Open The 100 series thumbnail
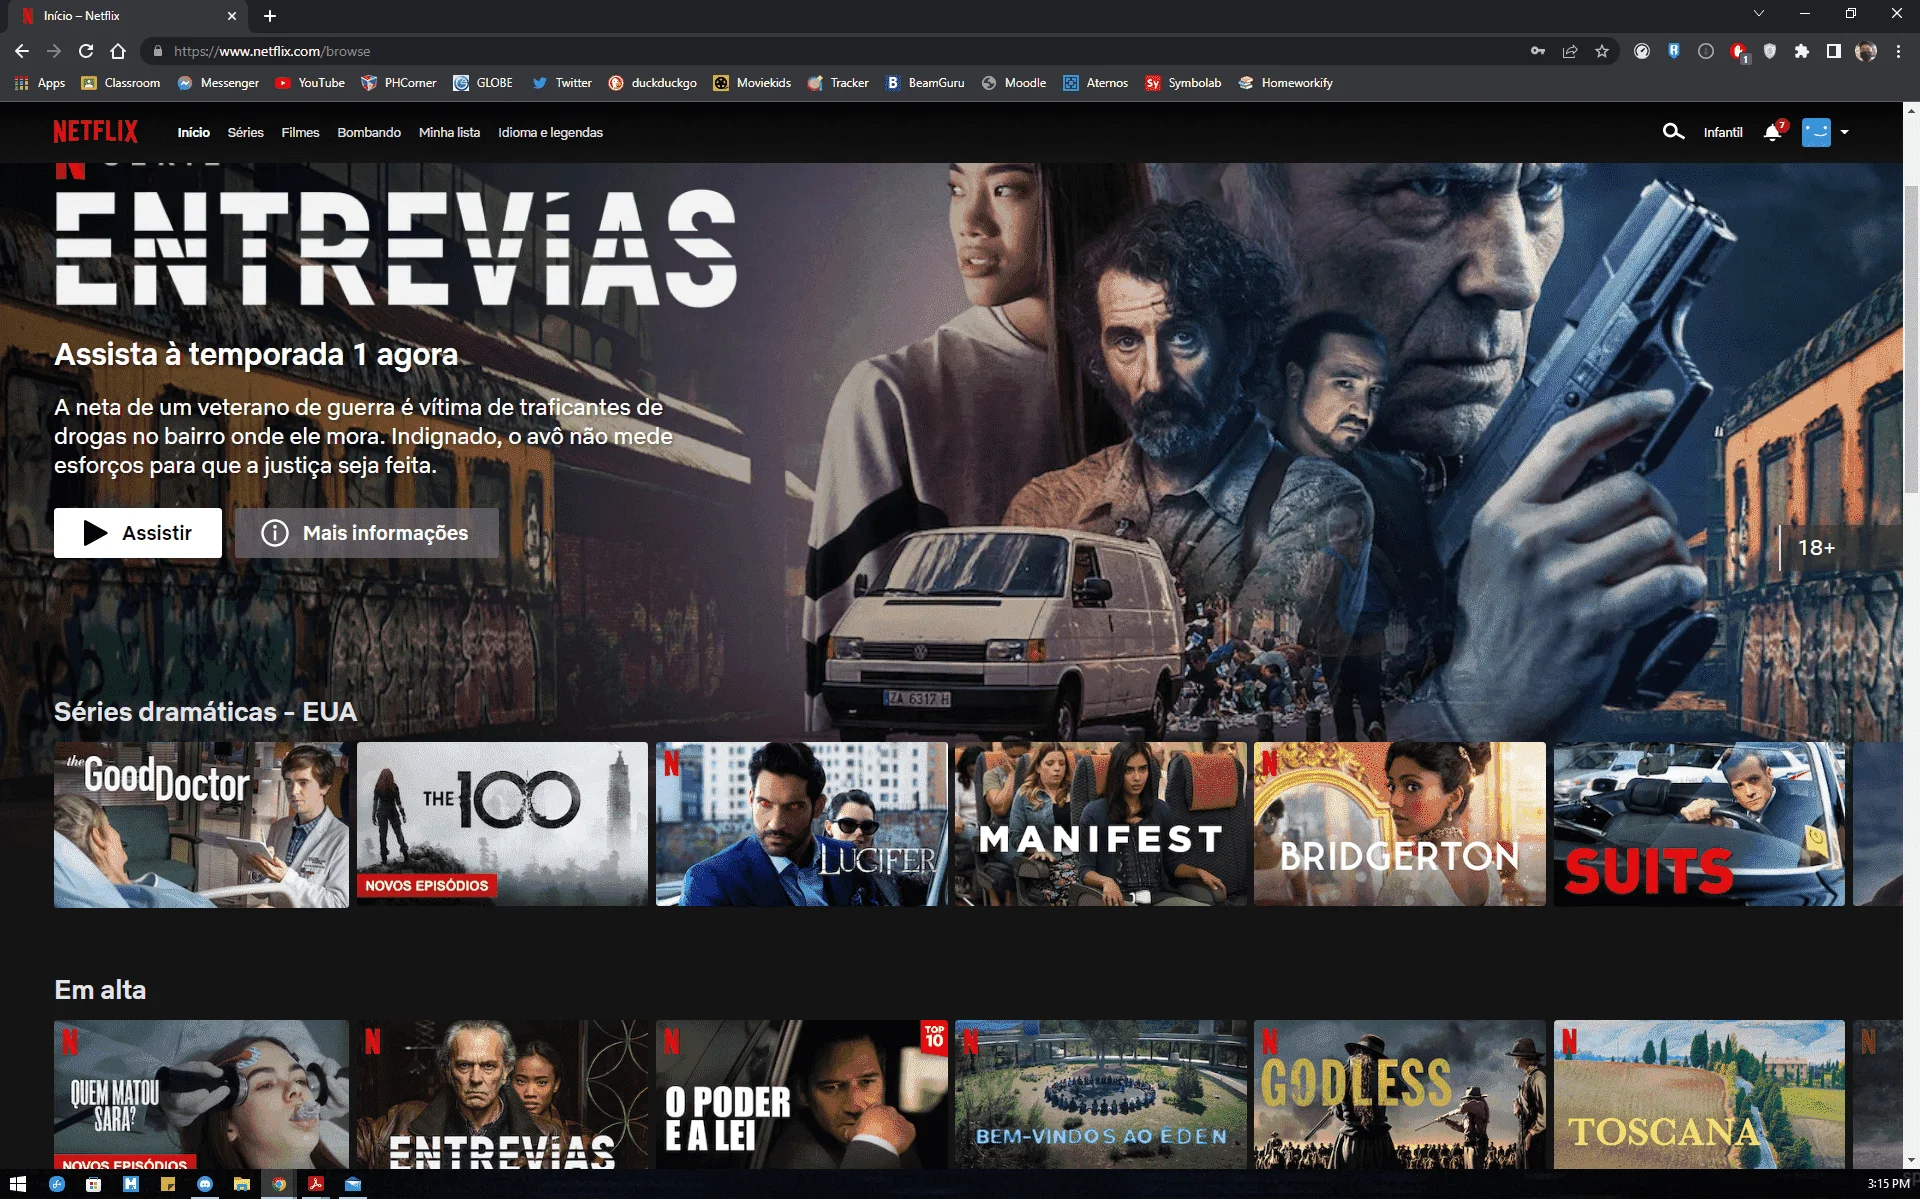 click(x=502, y=824)
